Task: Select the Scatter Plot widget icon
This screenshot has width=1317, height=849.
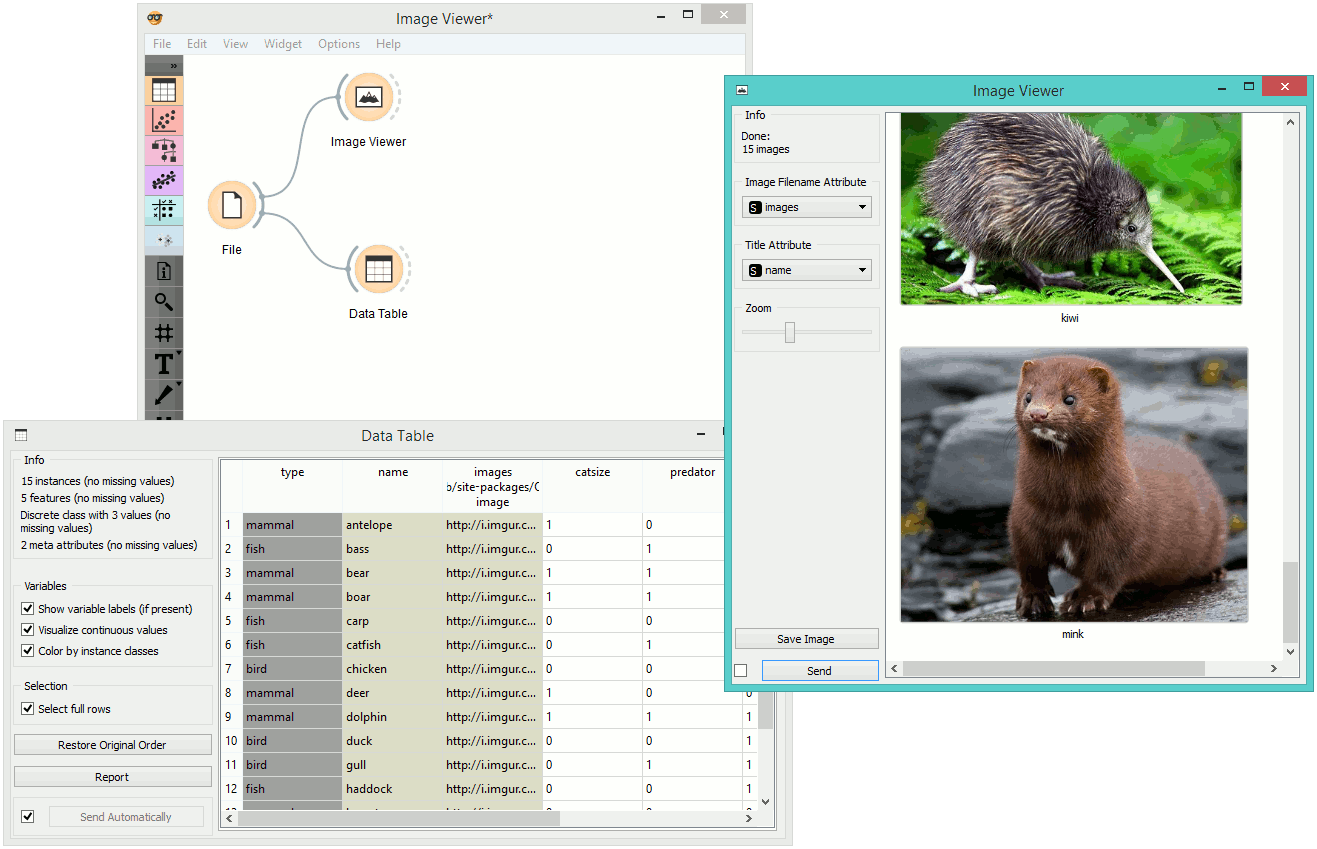Action: [163, 119]
